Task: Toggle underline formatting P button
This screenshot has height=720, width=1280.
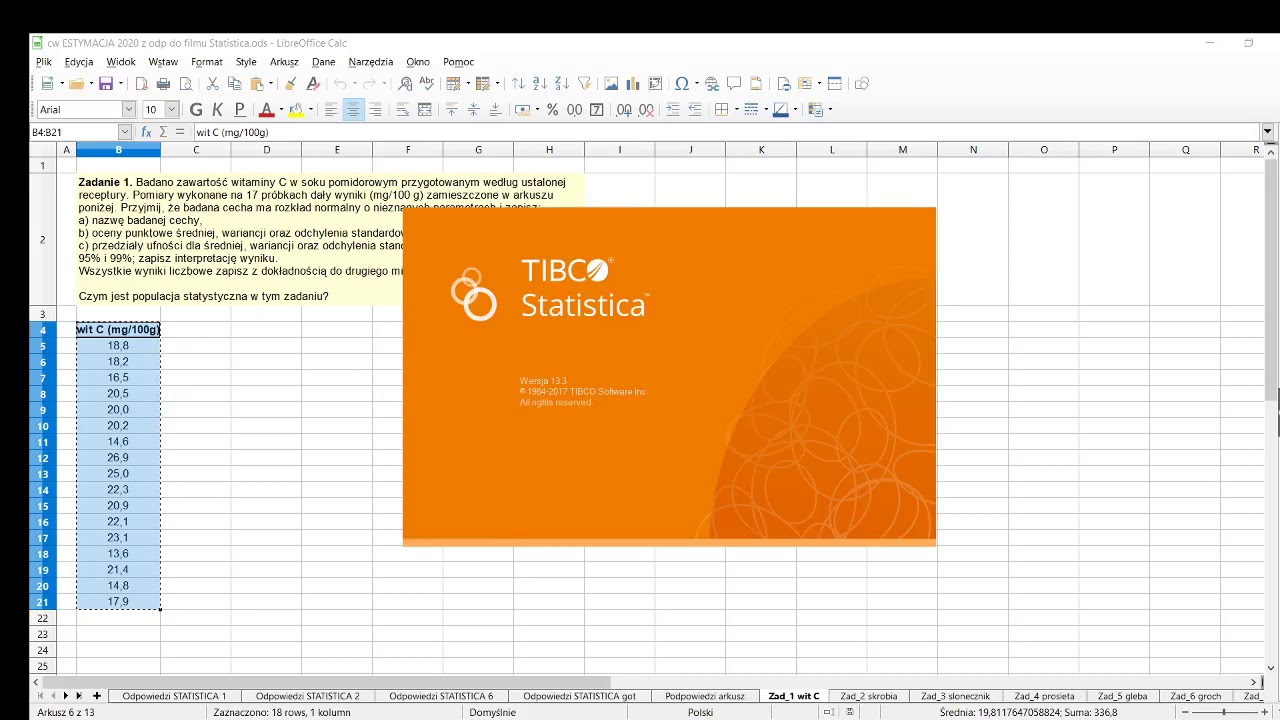Action: click(x=239, y=110)
